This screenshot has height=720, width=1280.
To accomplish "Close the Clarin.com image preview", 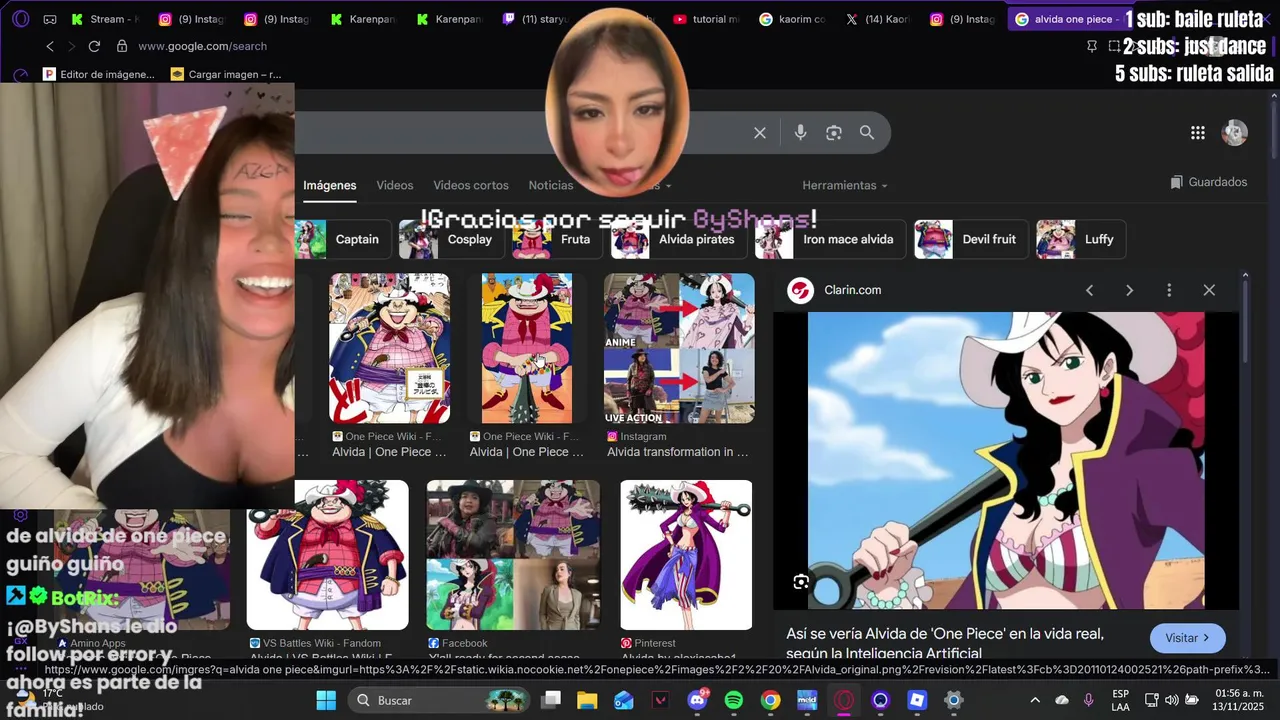I will click(x=1209, y=290).
